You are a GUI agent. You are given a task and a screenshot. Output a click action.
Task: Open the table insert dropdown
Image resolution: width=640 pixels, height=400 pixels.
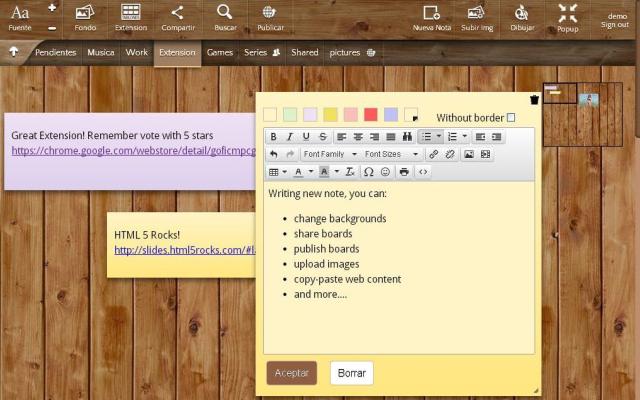click(x=278, y=172)
